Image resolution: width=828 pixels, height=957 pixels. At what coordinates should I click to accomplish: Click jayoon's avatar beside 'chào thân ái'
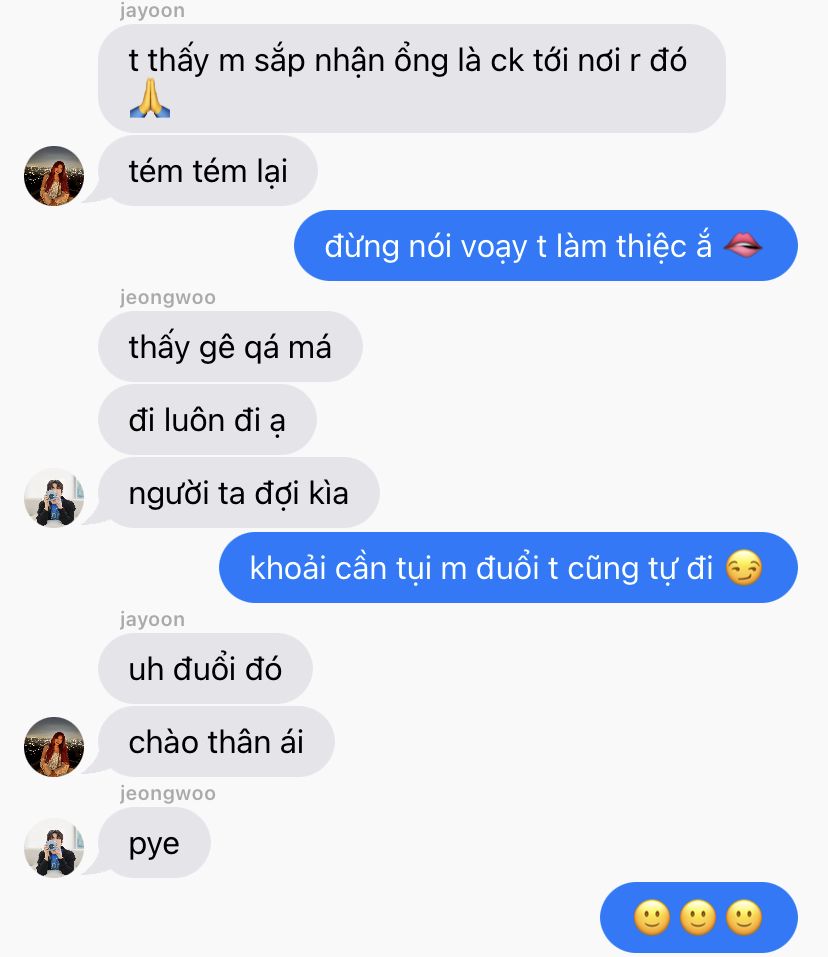pyautogui.click(x=54, y=746)
